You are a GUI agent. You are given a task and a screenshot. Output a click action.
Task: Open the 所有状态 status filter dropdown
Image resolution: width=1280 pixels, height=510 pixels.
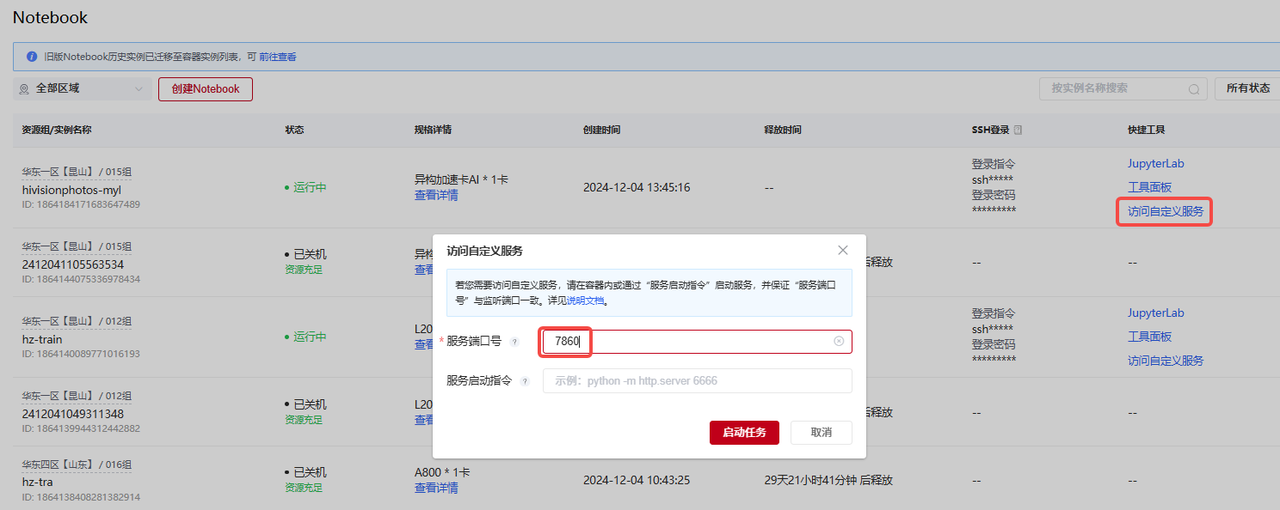(1246, 88)
